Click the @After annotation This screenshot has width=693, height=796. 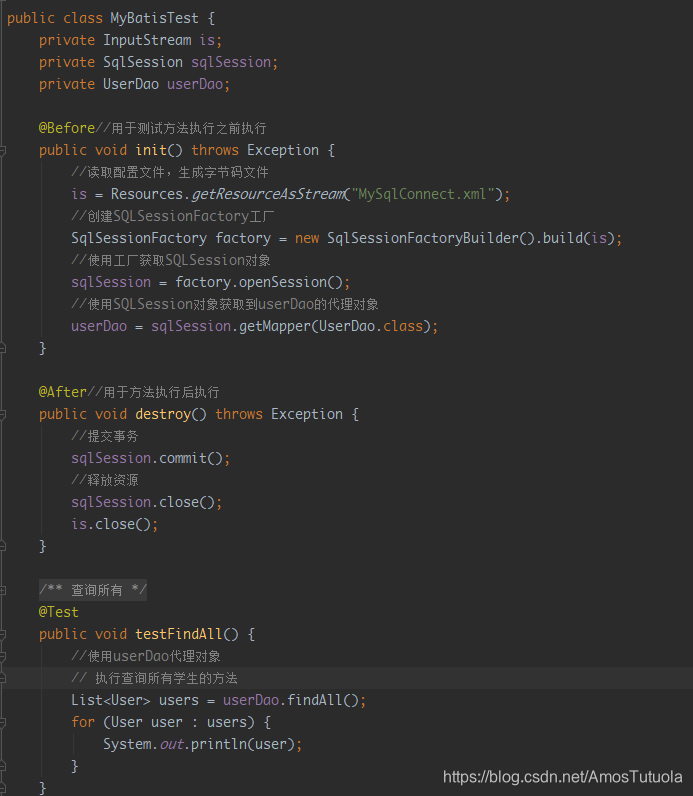tap(62, 392)
